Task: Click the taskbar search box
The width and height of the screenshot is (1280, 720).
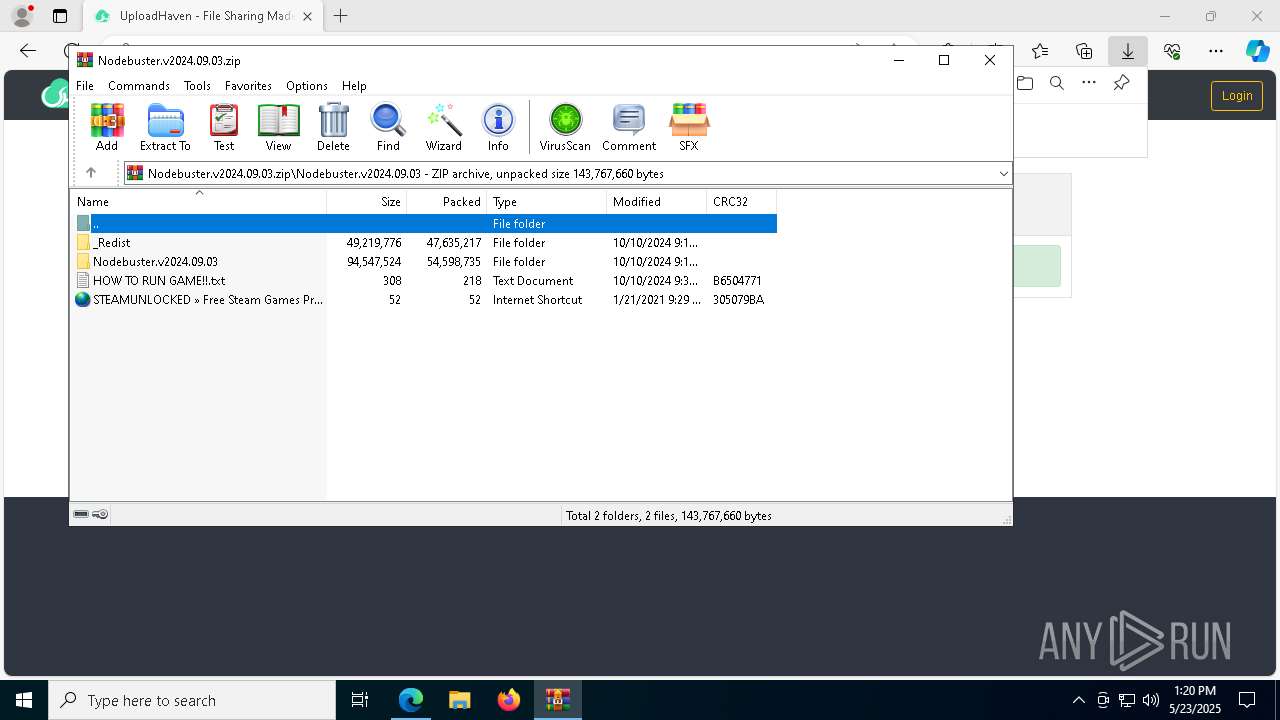Action: [192, 700]
